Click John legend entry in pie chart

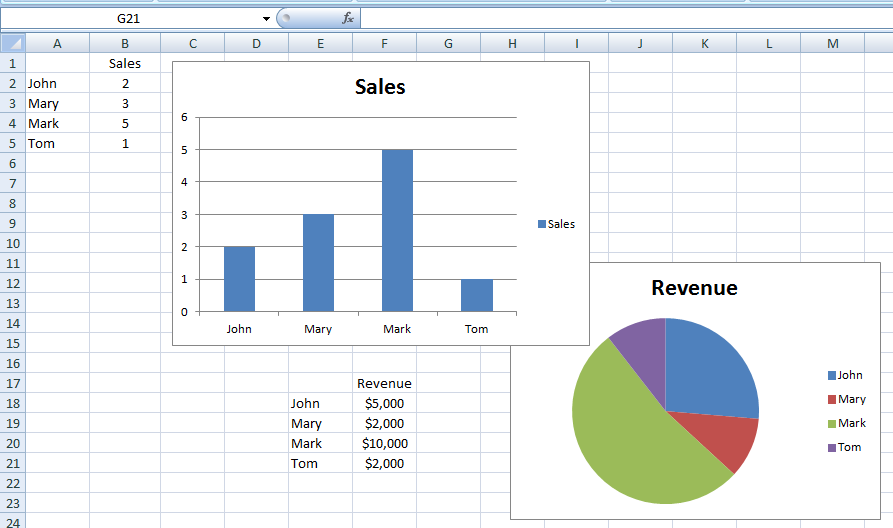coord(845,375)
